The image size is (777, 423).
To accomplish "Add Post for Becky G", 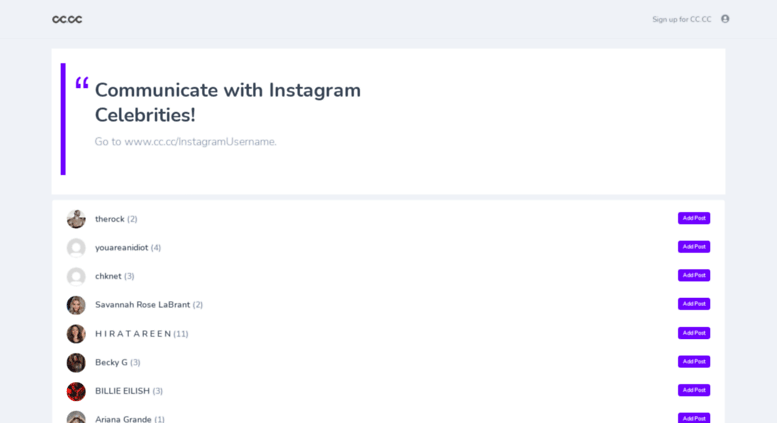I will tap(694, 362).
